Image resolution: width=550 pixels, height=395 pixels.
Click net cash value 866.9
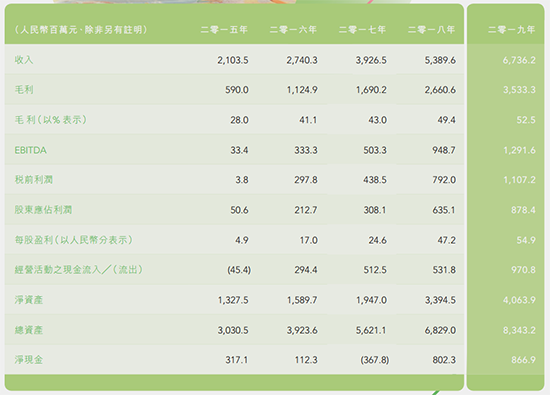pyautogui.click(x=523, y=360)
